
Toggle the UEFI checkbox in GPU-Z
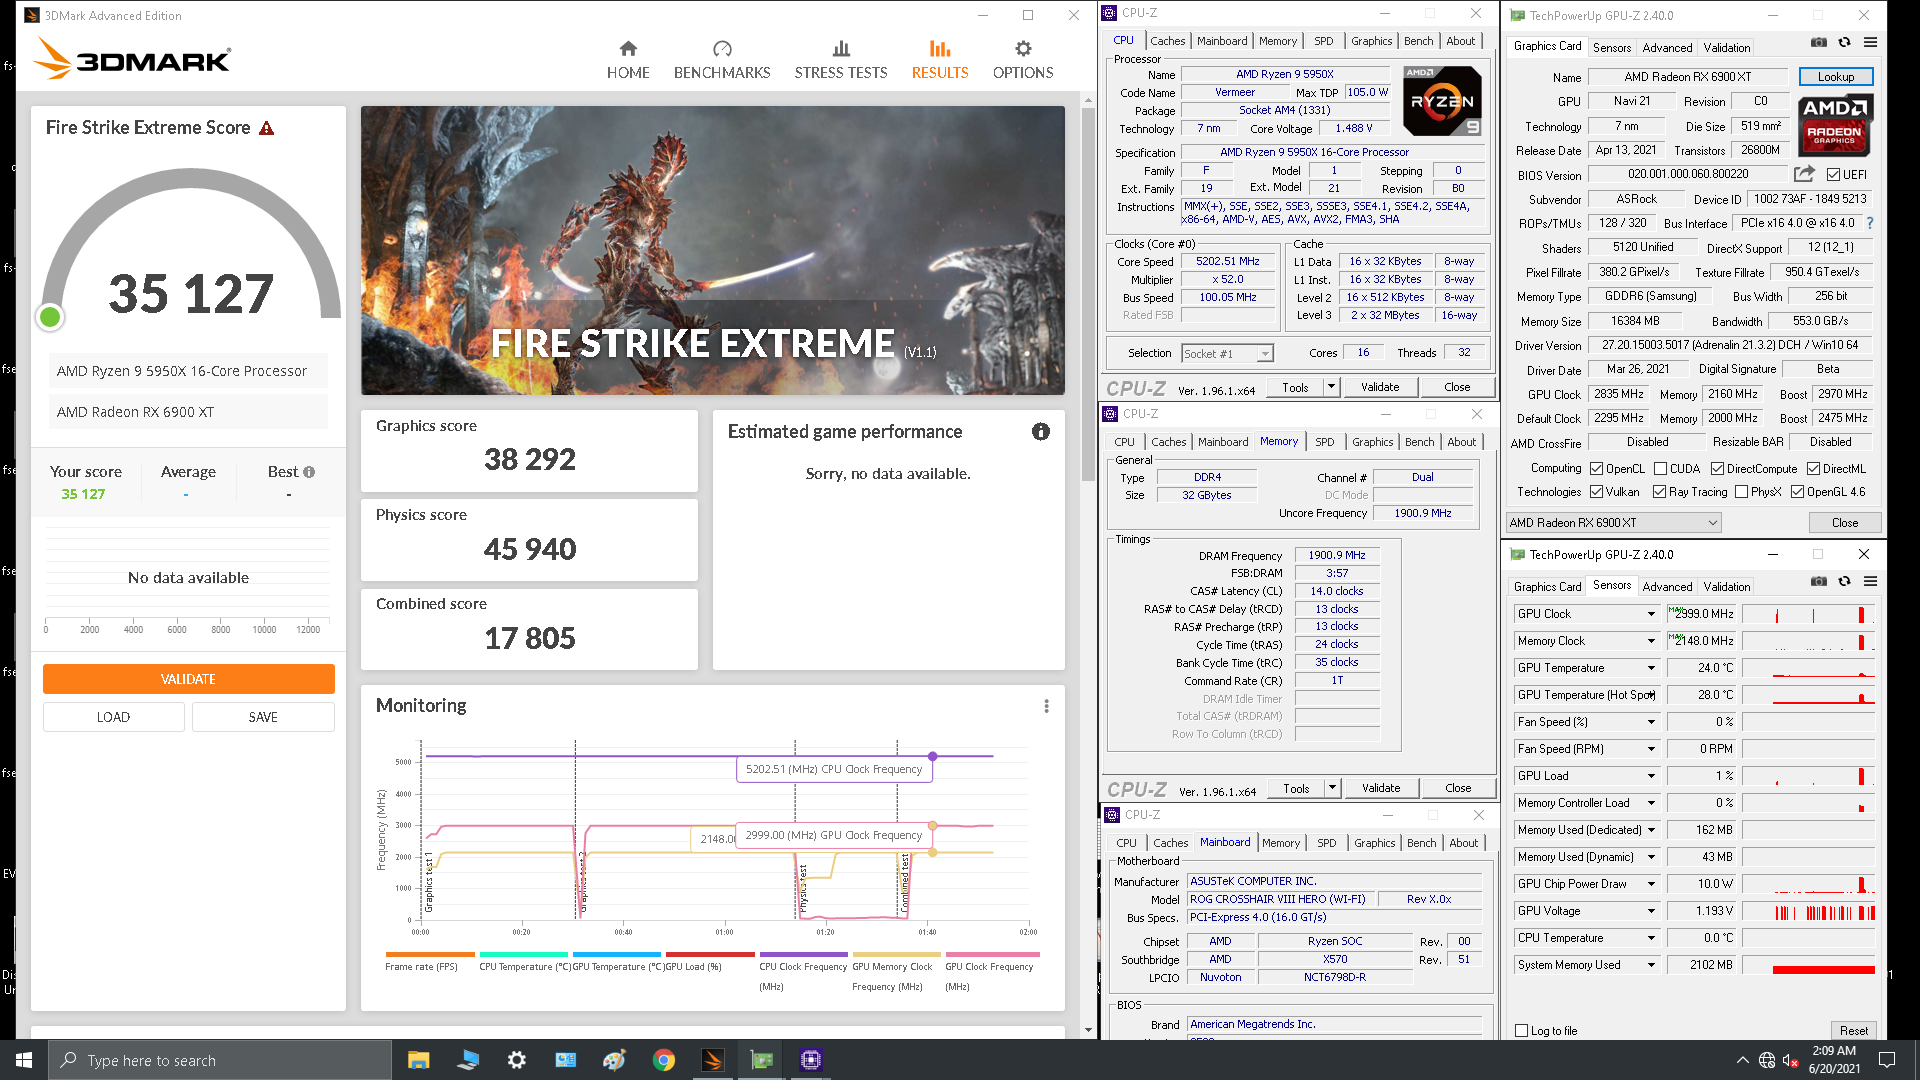[1833, 174]
